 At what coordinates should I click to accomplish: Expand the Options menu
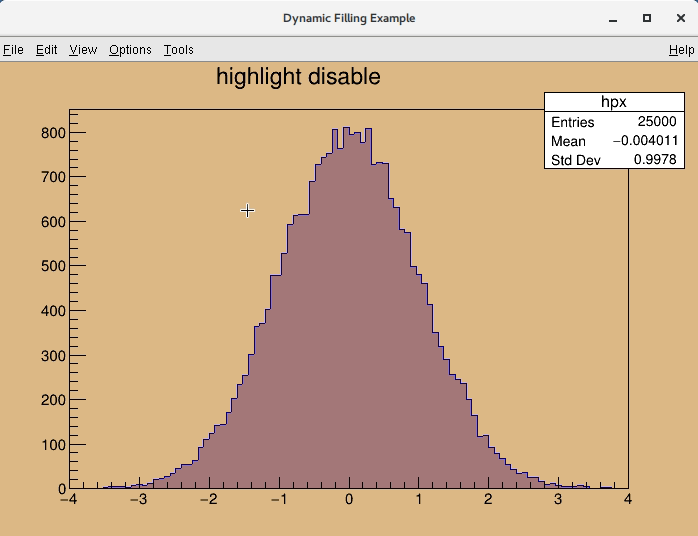click(x=130, y=50)
